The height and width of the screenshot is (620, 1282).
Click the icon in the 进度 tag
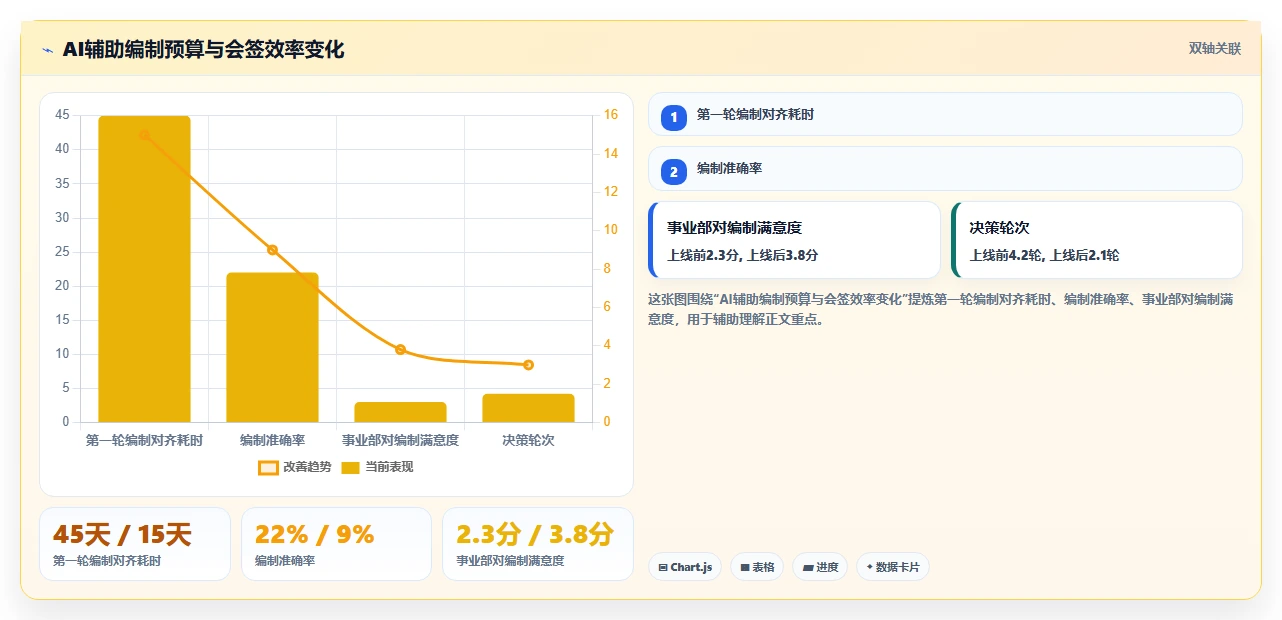point(808,568)
